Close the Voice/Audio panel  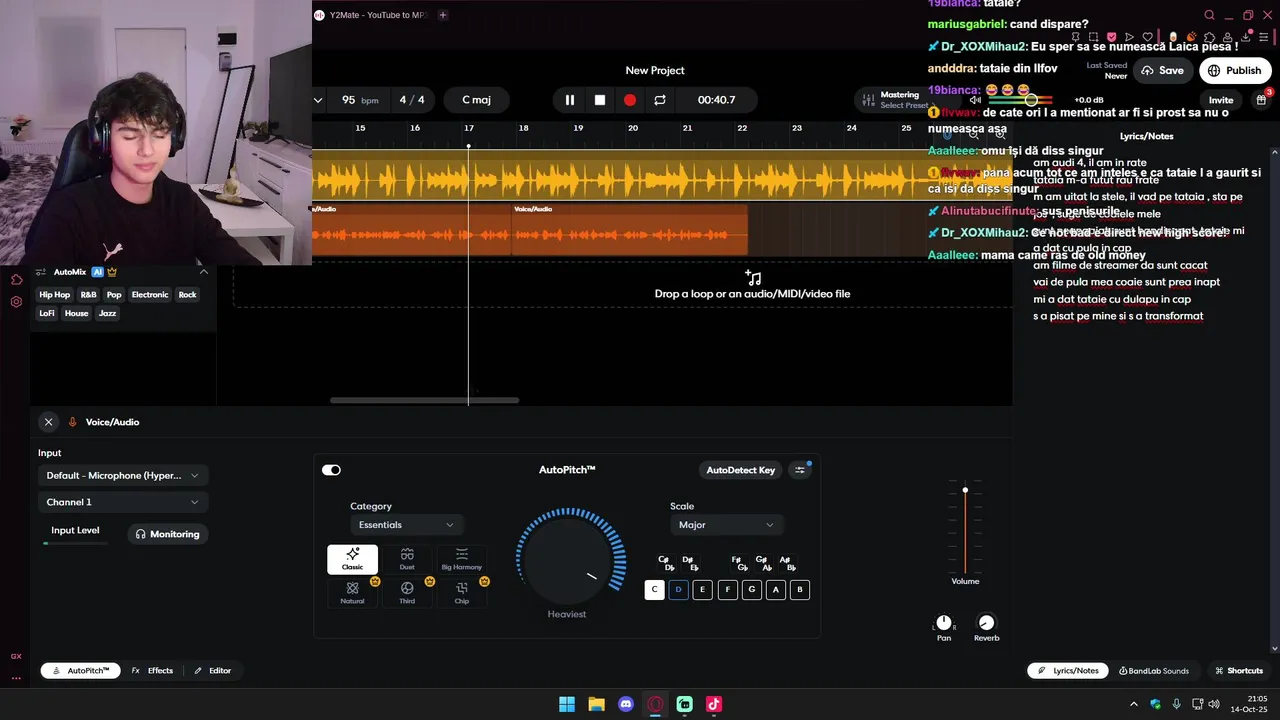[48, 422]
